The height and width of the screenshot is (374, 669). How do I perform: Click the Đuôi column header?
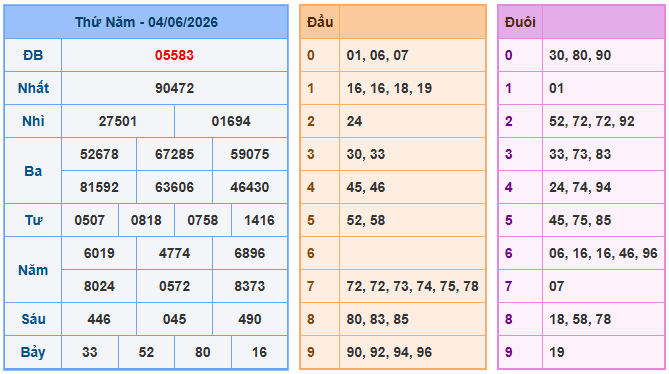(x=520, y=22)
